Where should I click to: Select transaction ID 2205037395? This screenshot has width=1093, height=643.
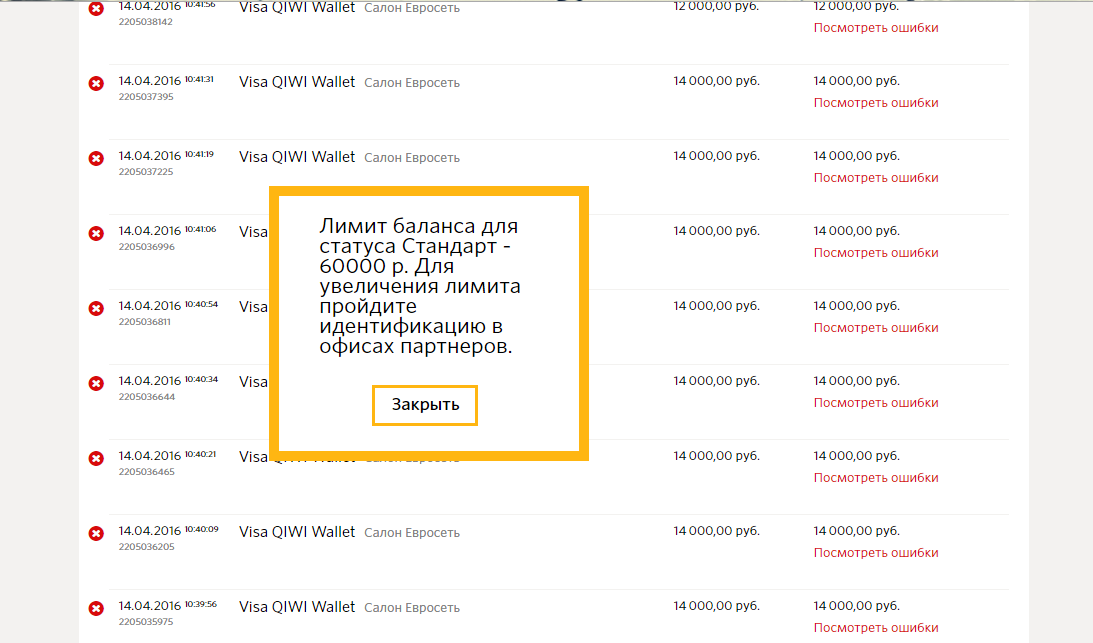coord(146,97)
